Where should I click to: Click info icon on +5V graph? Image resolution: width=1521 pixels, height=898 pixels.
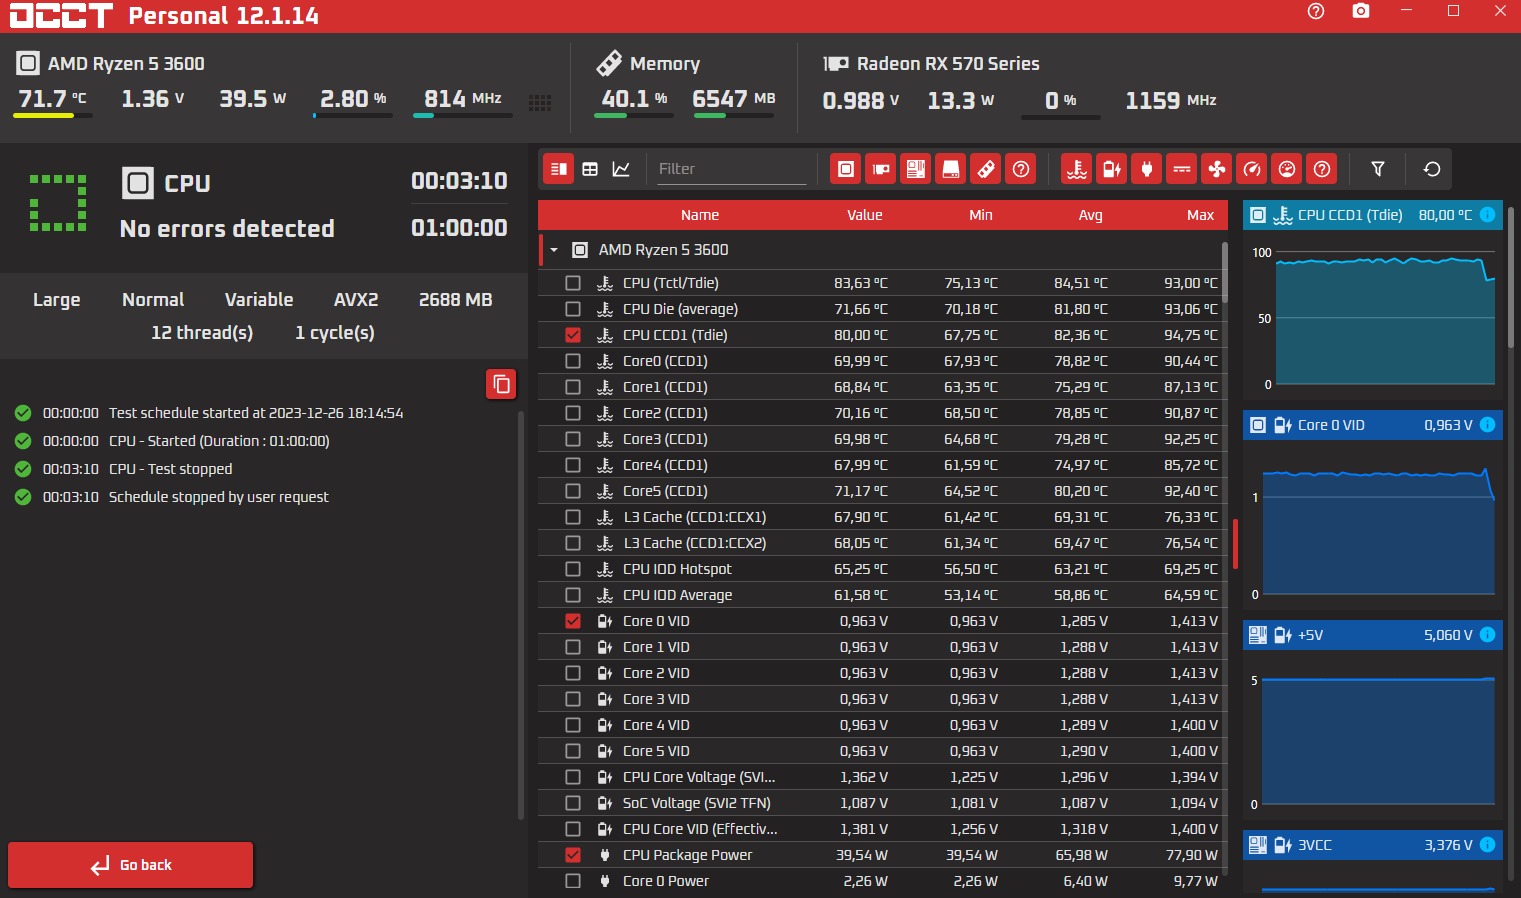(1487, 635)
